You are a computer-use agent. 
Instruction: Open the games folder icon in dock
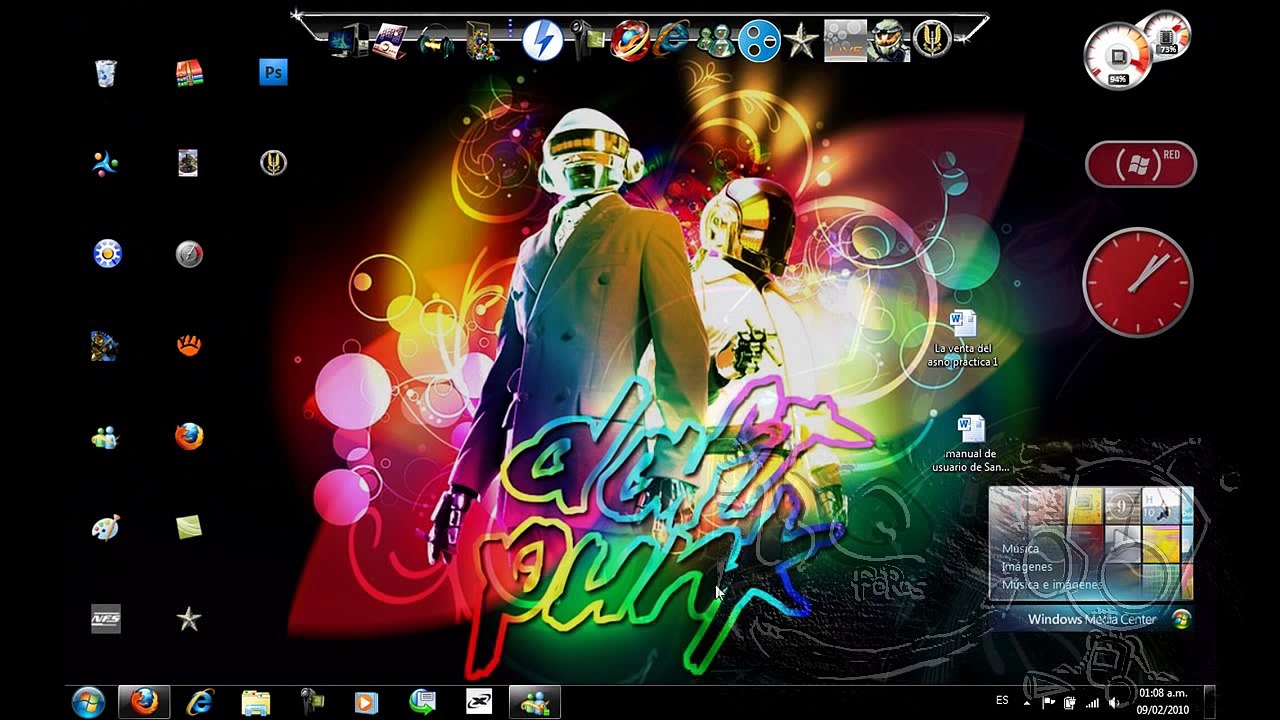(484, 41)
